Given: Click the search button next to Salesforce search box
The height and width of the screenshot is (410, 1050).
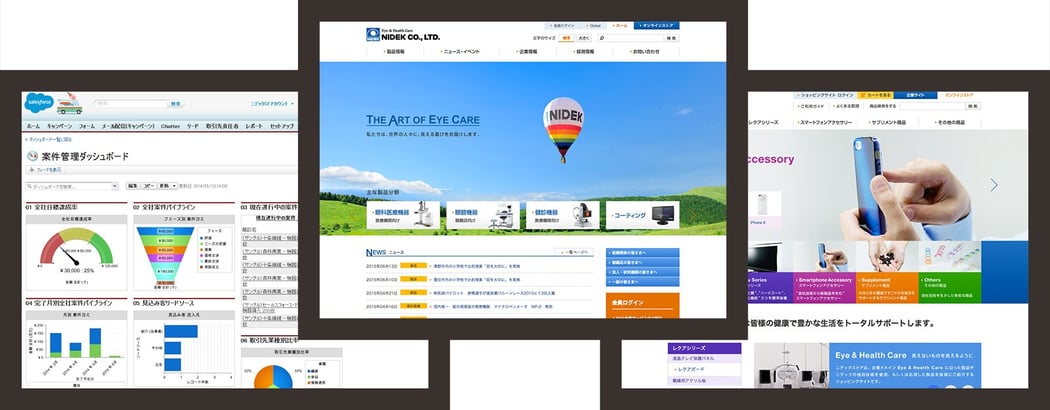Looking at the screenshot, I should coord(175,104).
